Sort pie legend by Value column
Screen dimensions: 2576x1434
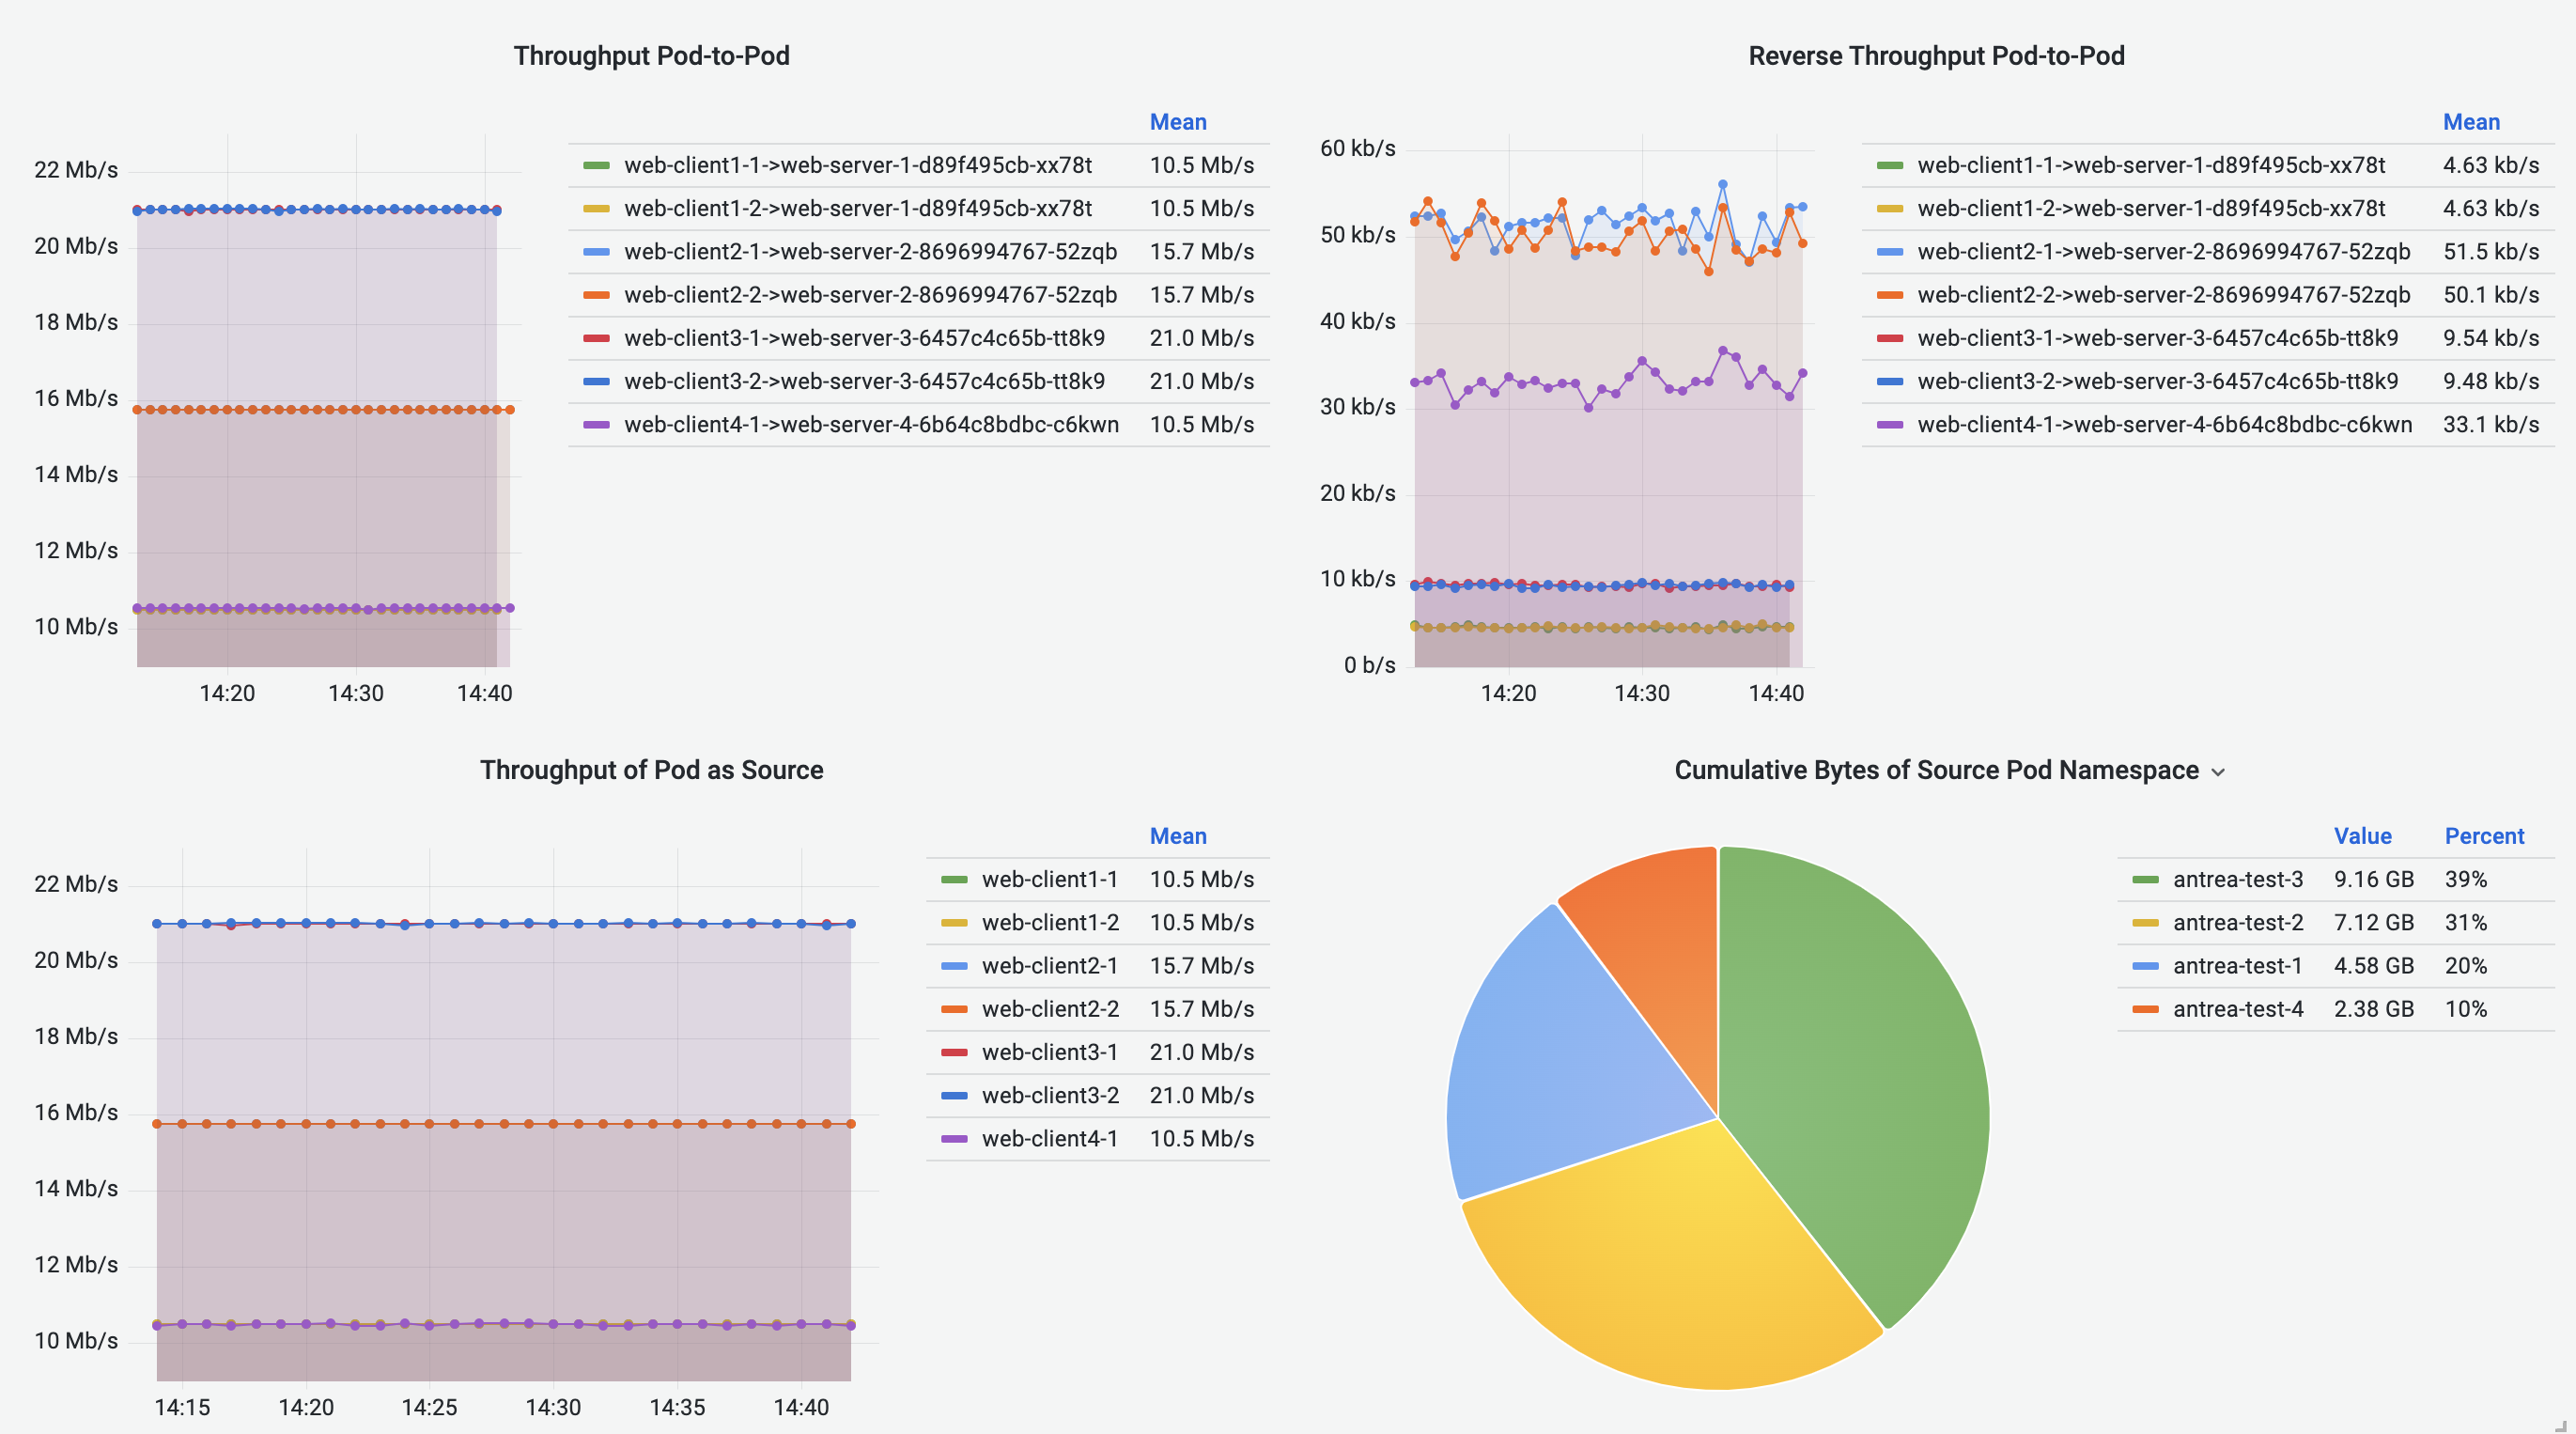point(2362,836)
